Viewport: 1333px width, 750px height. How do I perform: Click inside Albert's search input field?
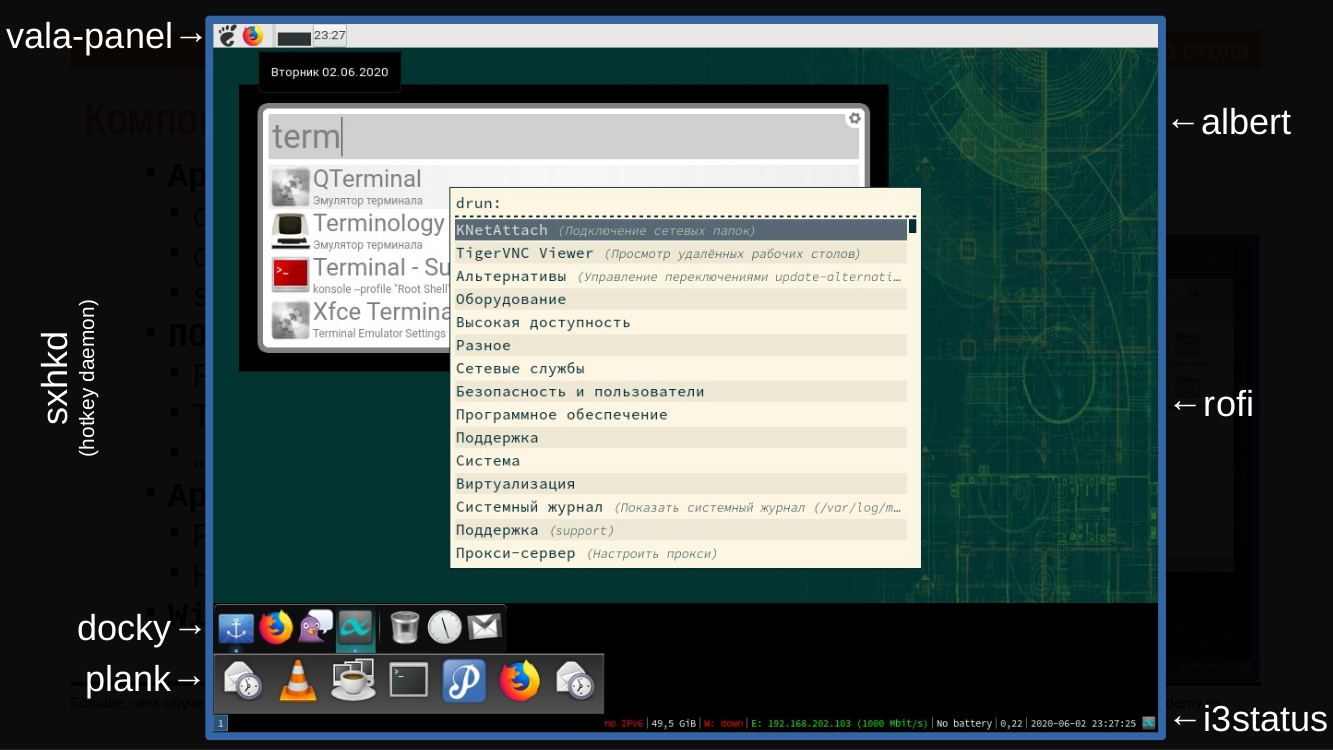click(x=560, y=135)
